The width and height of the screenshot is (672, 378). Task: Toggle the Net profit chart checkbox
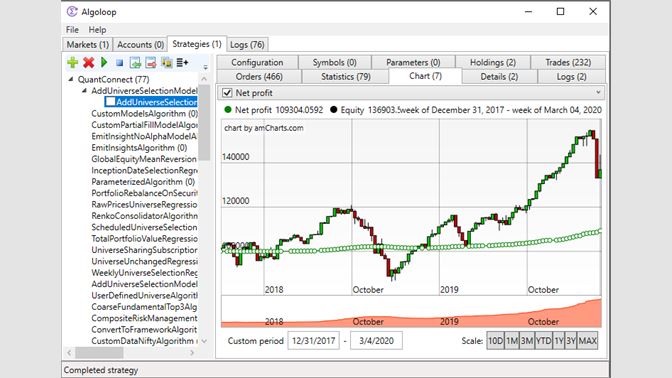coord(227,93)
